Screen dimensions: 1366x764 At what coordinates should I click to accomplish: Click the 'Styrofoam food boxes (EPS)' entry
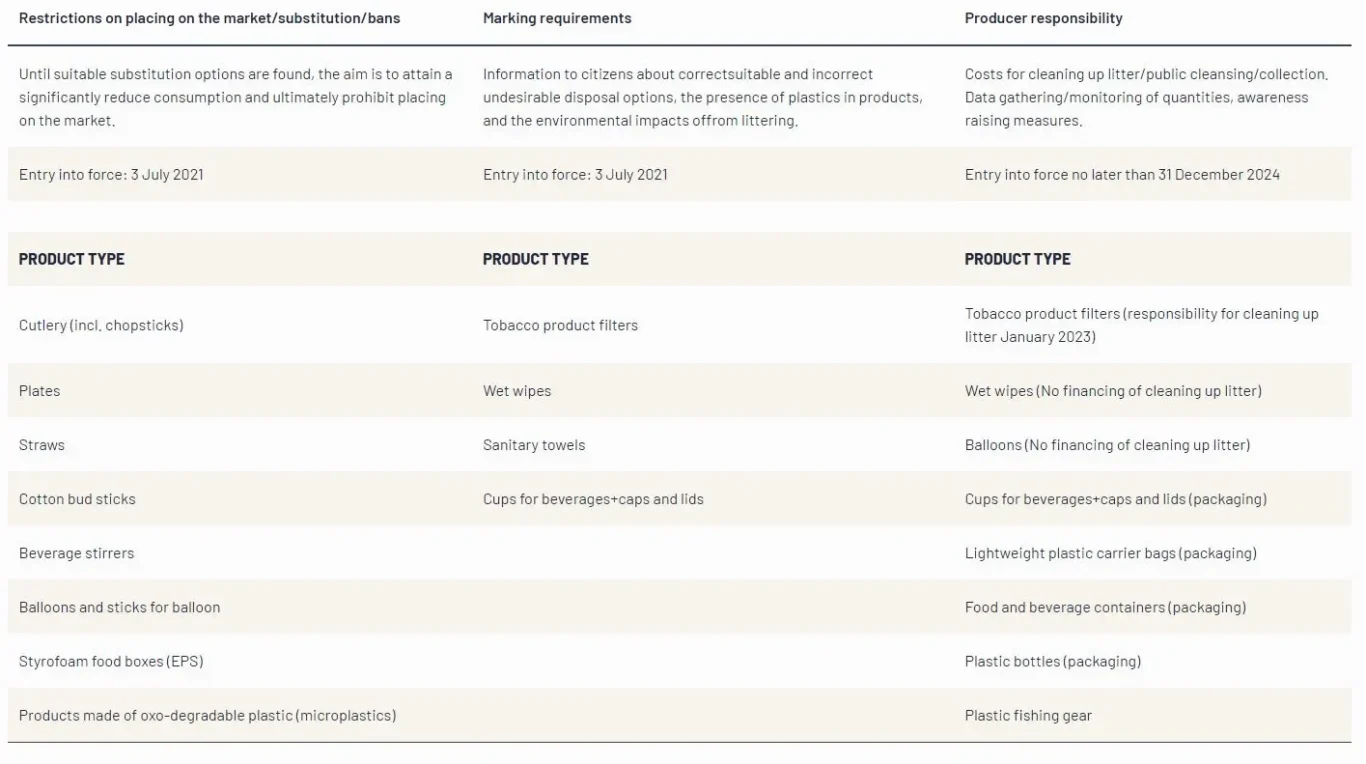point(111,661)
